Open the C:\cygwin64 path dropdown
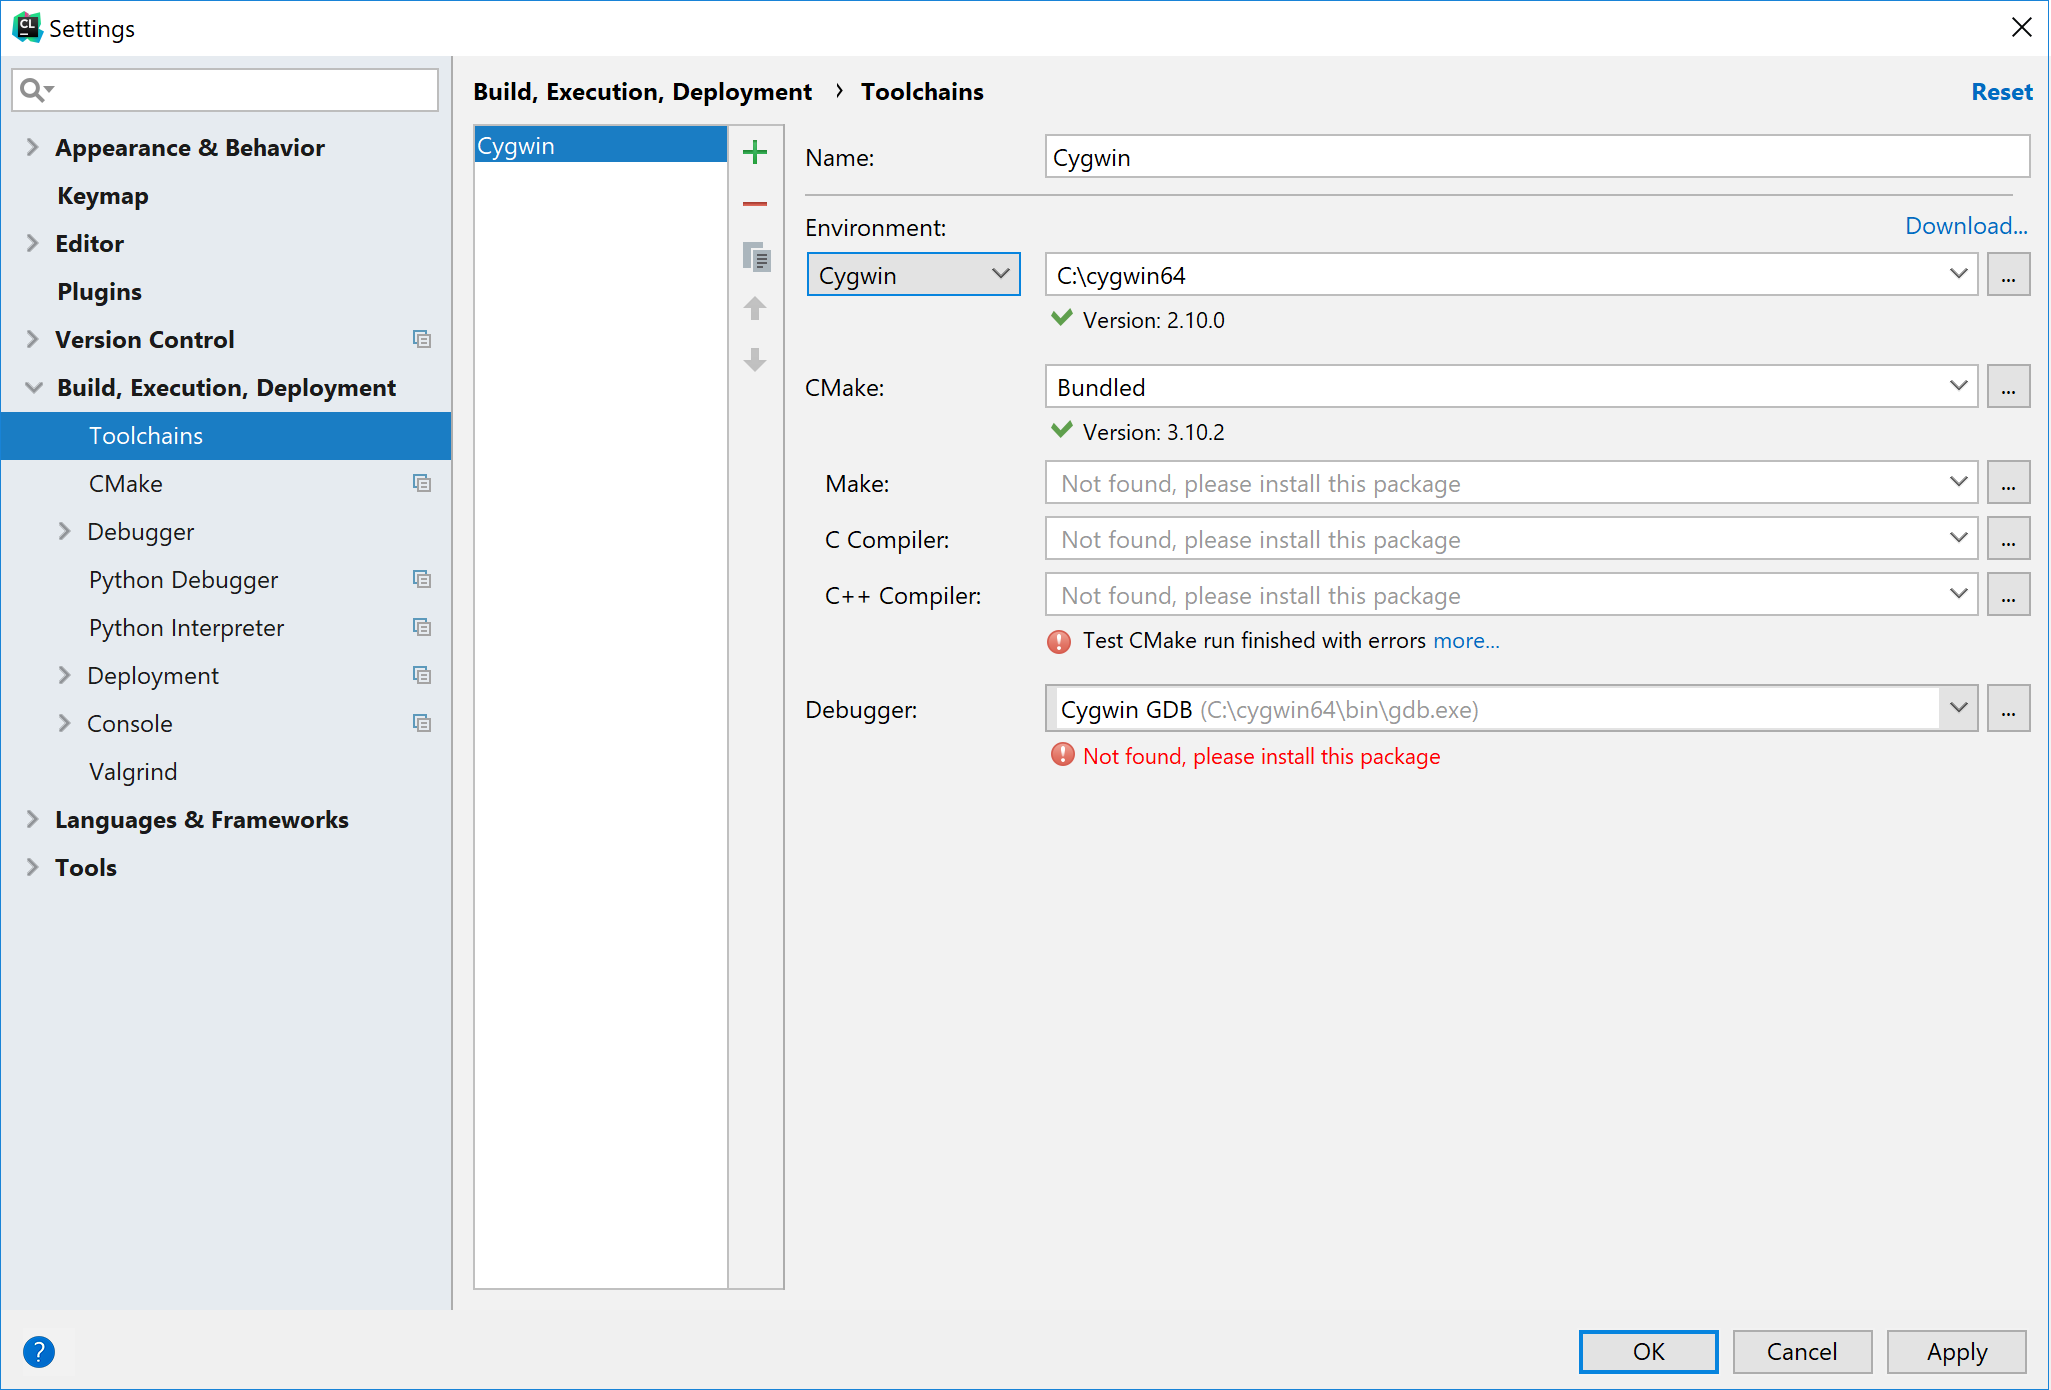2051x1390 pixels. click(x=1958, y=274)
